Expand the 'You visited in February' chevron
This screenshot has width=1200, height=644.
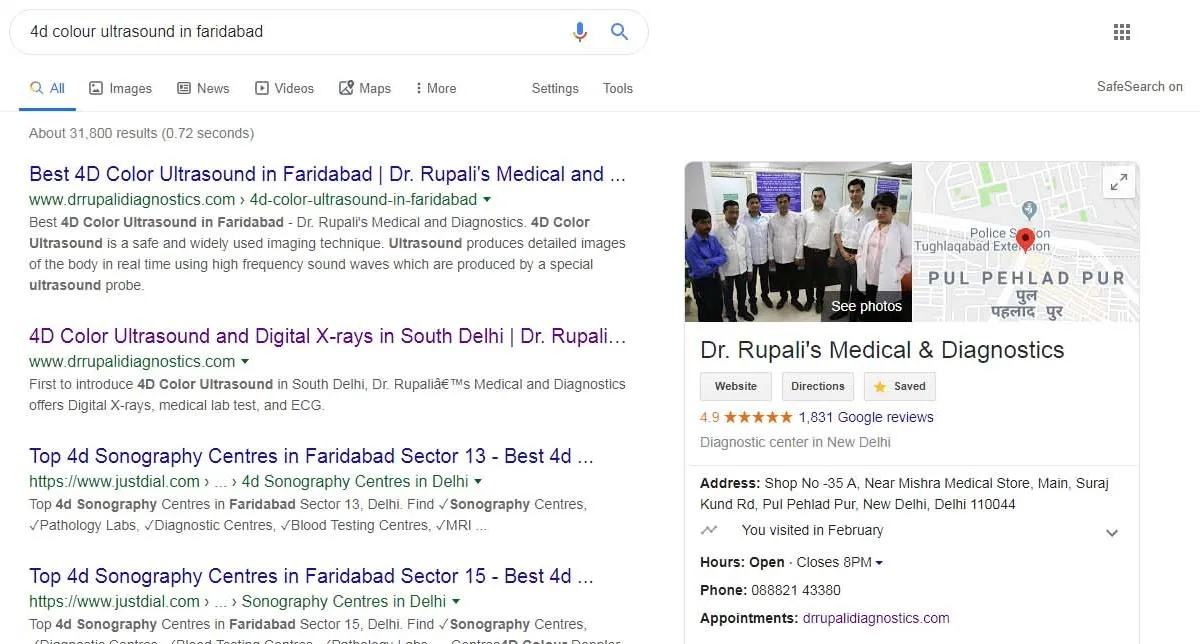tap(1112, 533)
